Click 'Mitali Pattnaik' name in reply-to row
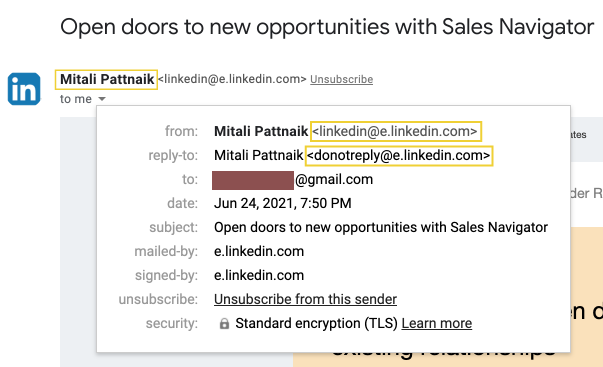The height and width of the screenshot is (367, 603). pos(258,155)
